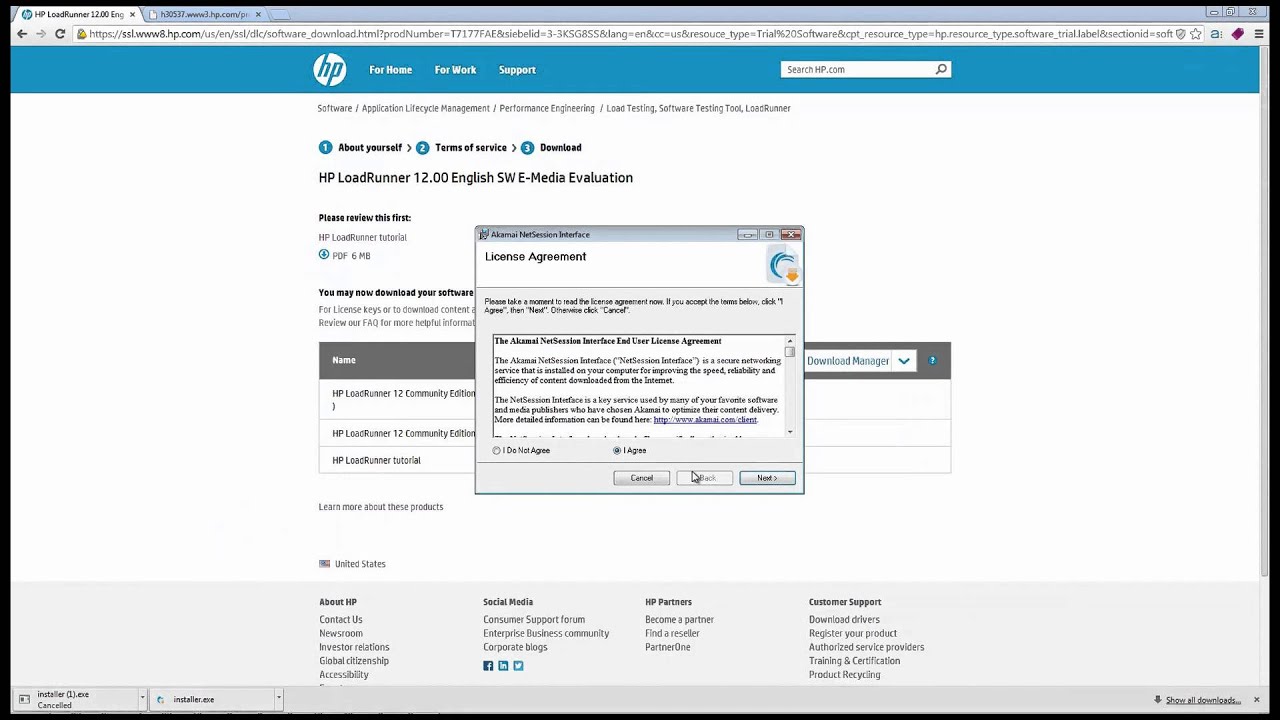Select the I Agree radio button
This screenshot has height=720, width=1280.
tap(617, 451)
